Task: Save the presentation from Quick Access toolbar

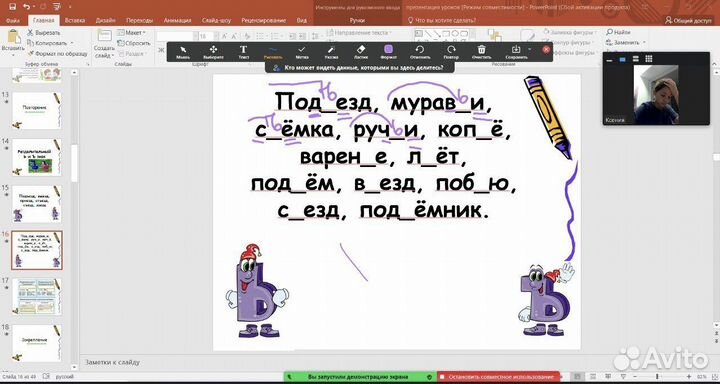Action: coord(13,7)
